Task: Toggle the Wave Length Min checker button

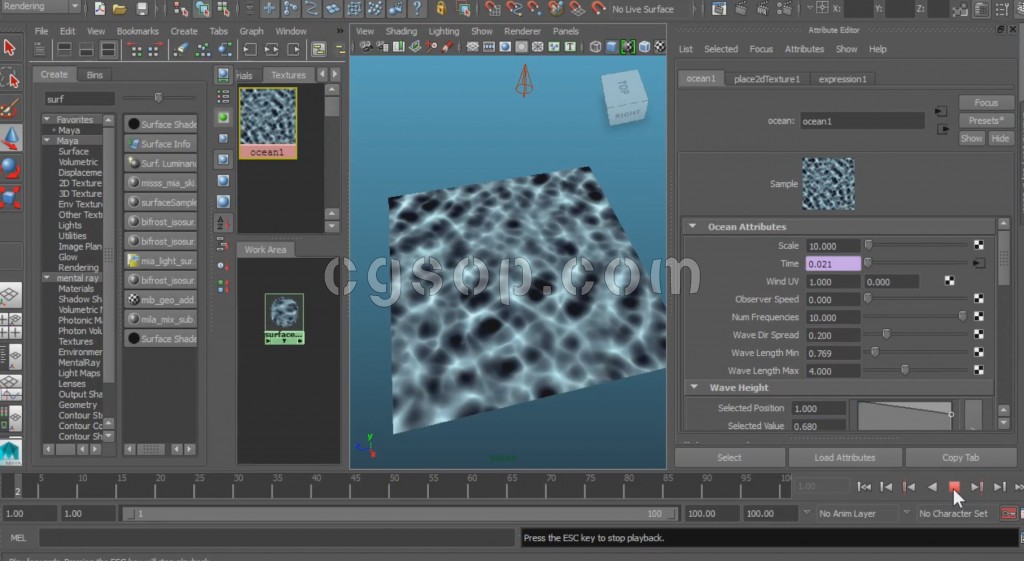Action: [978, 353]
